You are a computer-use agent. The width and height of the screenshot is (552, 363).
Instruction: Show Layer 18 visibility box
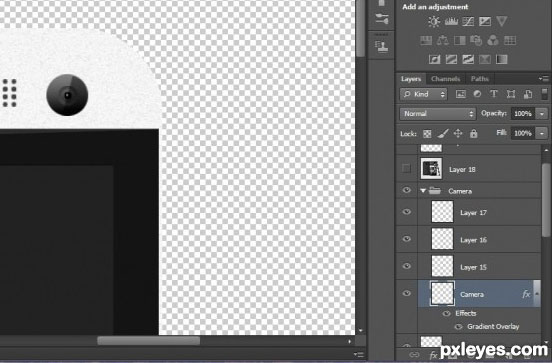tap(406, 169)
